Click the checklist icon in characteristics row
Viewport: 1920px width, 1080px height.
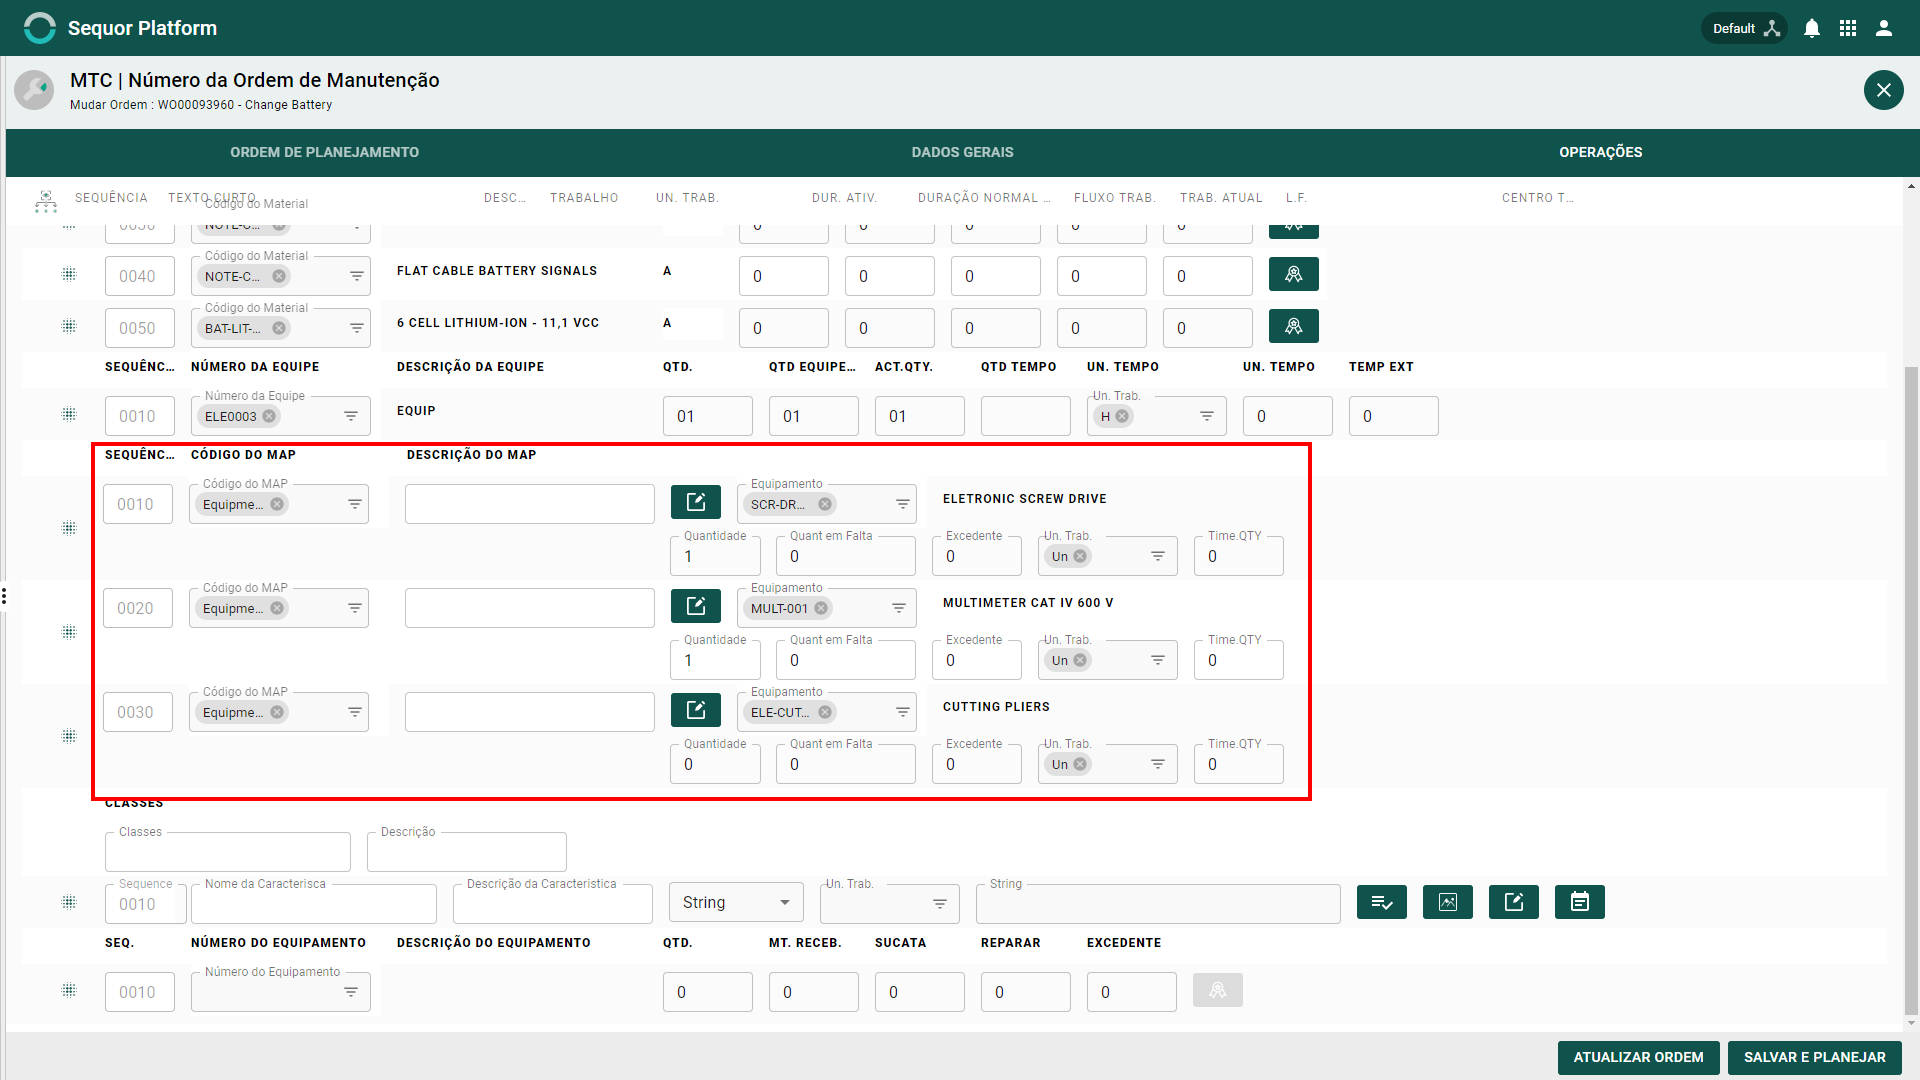[1382, 902]
